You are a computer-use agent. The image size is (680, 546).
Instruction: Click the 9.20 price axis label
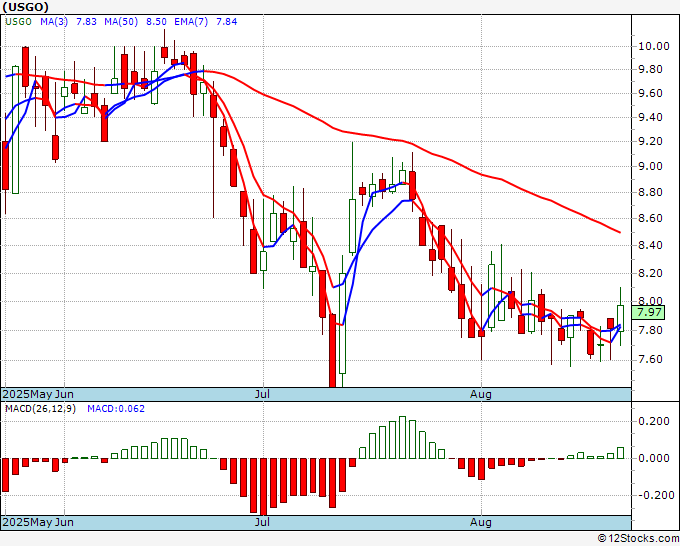coord(649,141)
